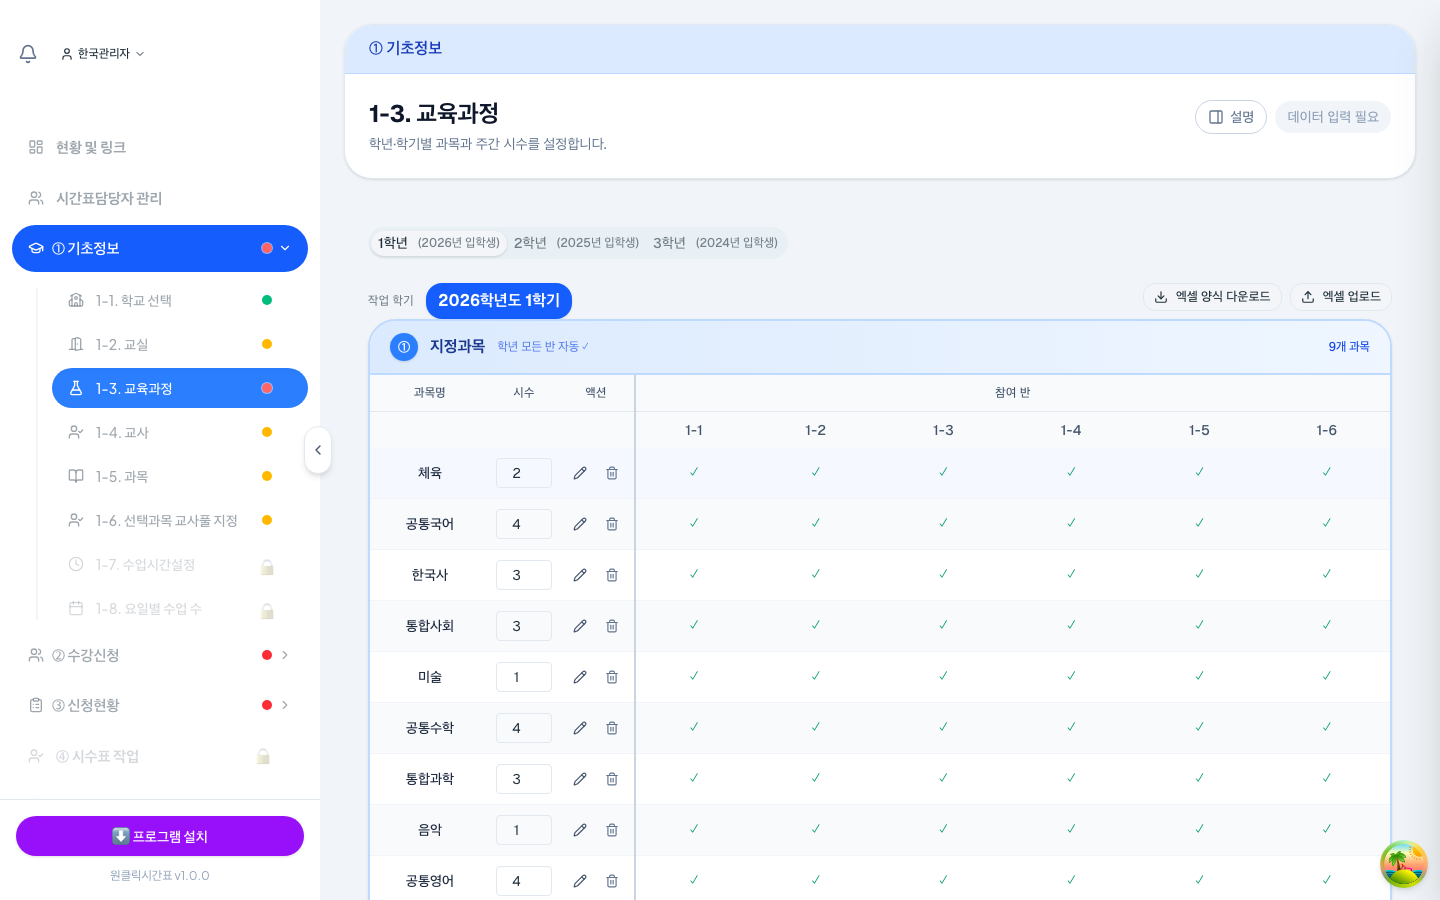Delete the 미술 subject trash icon
The image size is (1440, 900).
612,677
